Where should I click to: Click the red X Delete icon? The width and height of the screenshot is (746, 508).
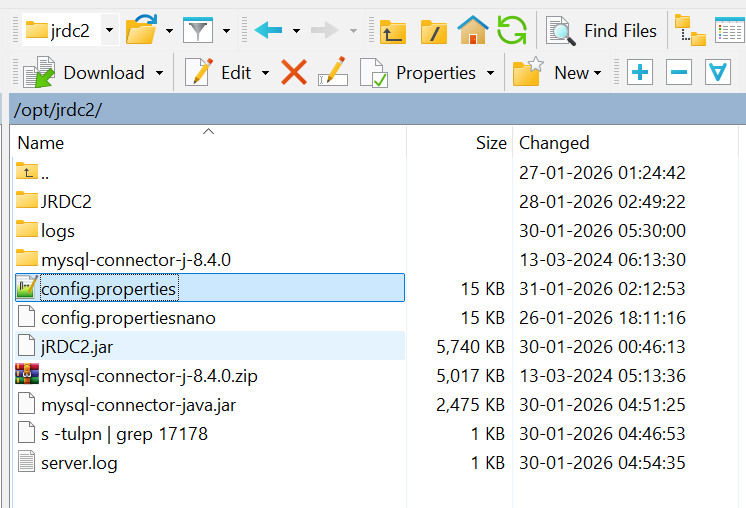(294, 72)
